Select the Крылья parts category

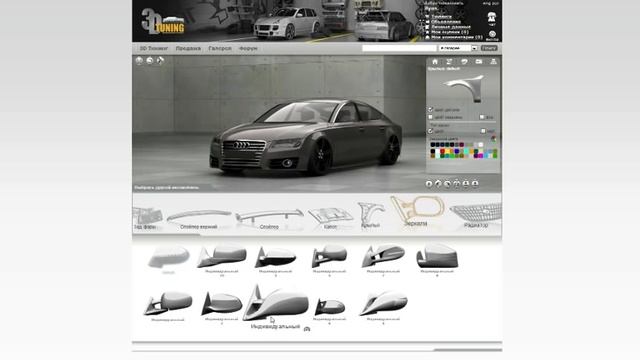pyautogui.click(x=371, y=215)
